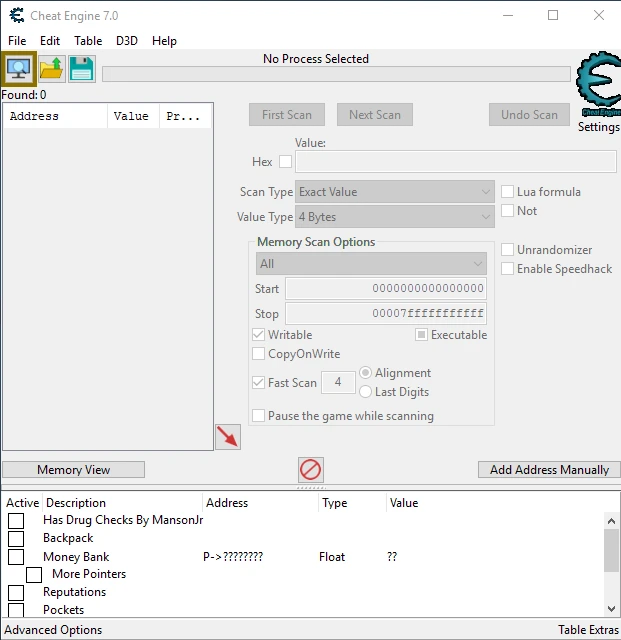
Task: Check the CopyOnWrite option
Action: 258,353
